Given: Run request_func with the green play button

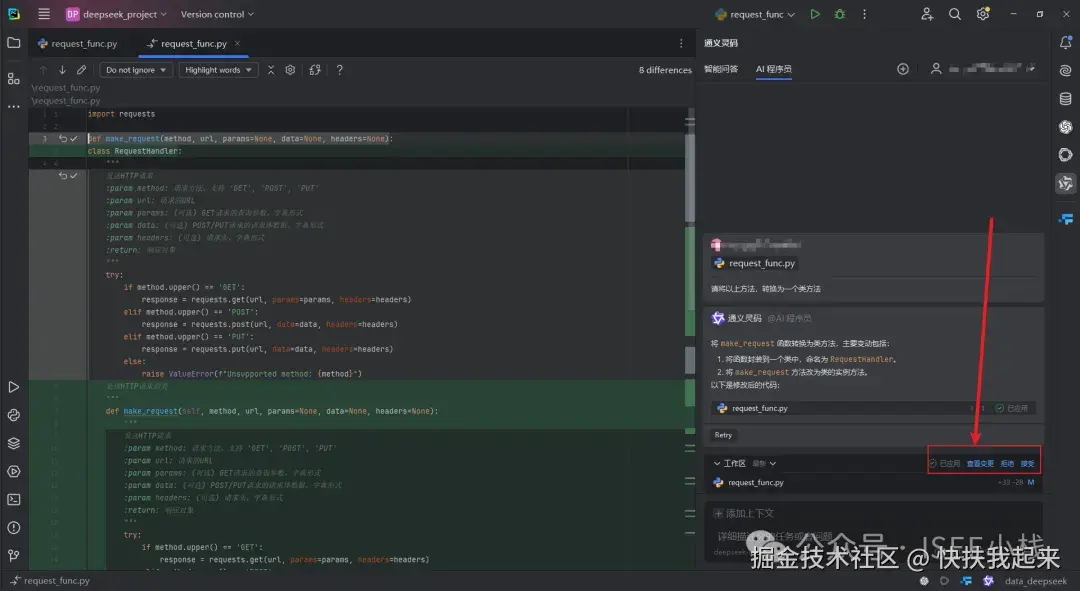Looking at the screenshot, I should [815, 14].
